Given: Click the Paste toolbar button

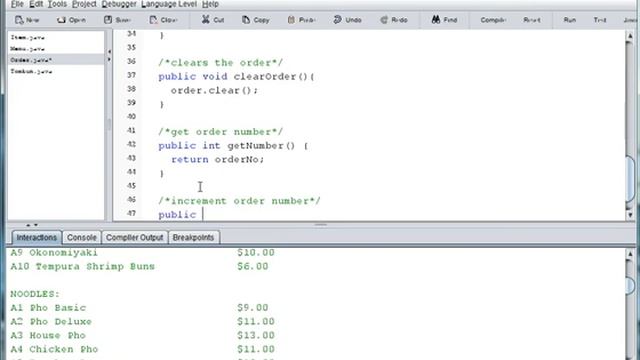Looking at the screenshot, I should 301,20.
